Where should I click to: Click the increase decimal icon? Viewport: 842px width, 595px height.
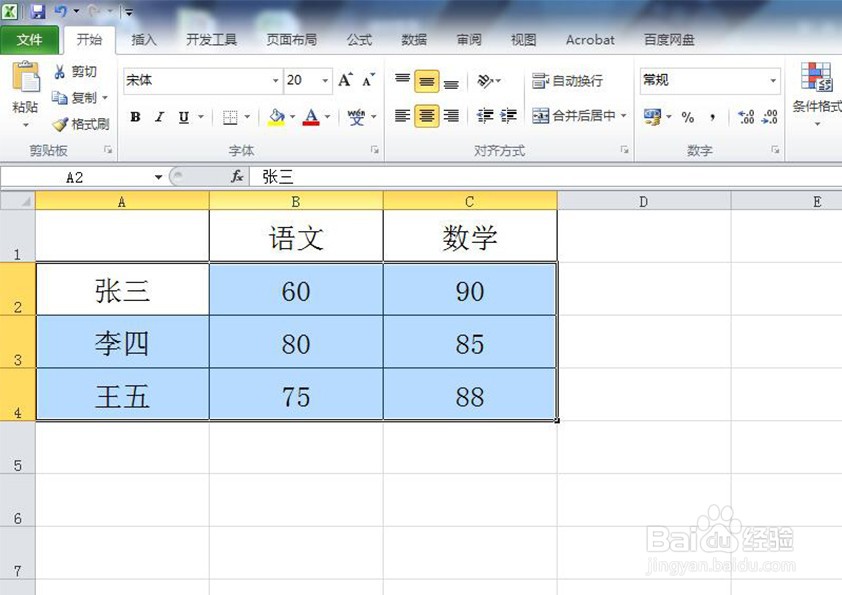pos(746,117)
